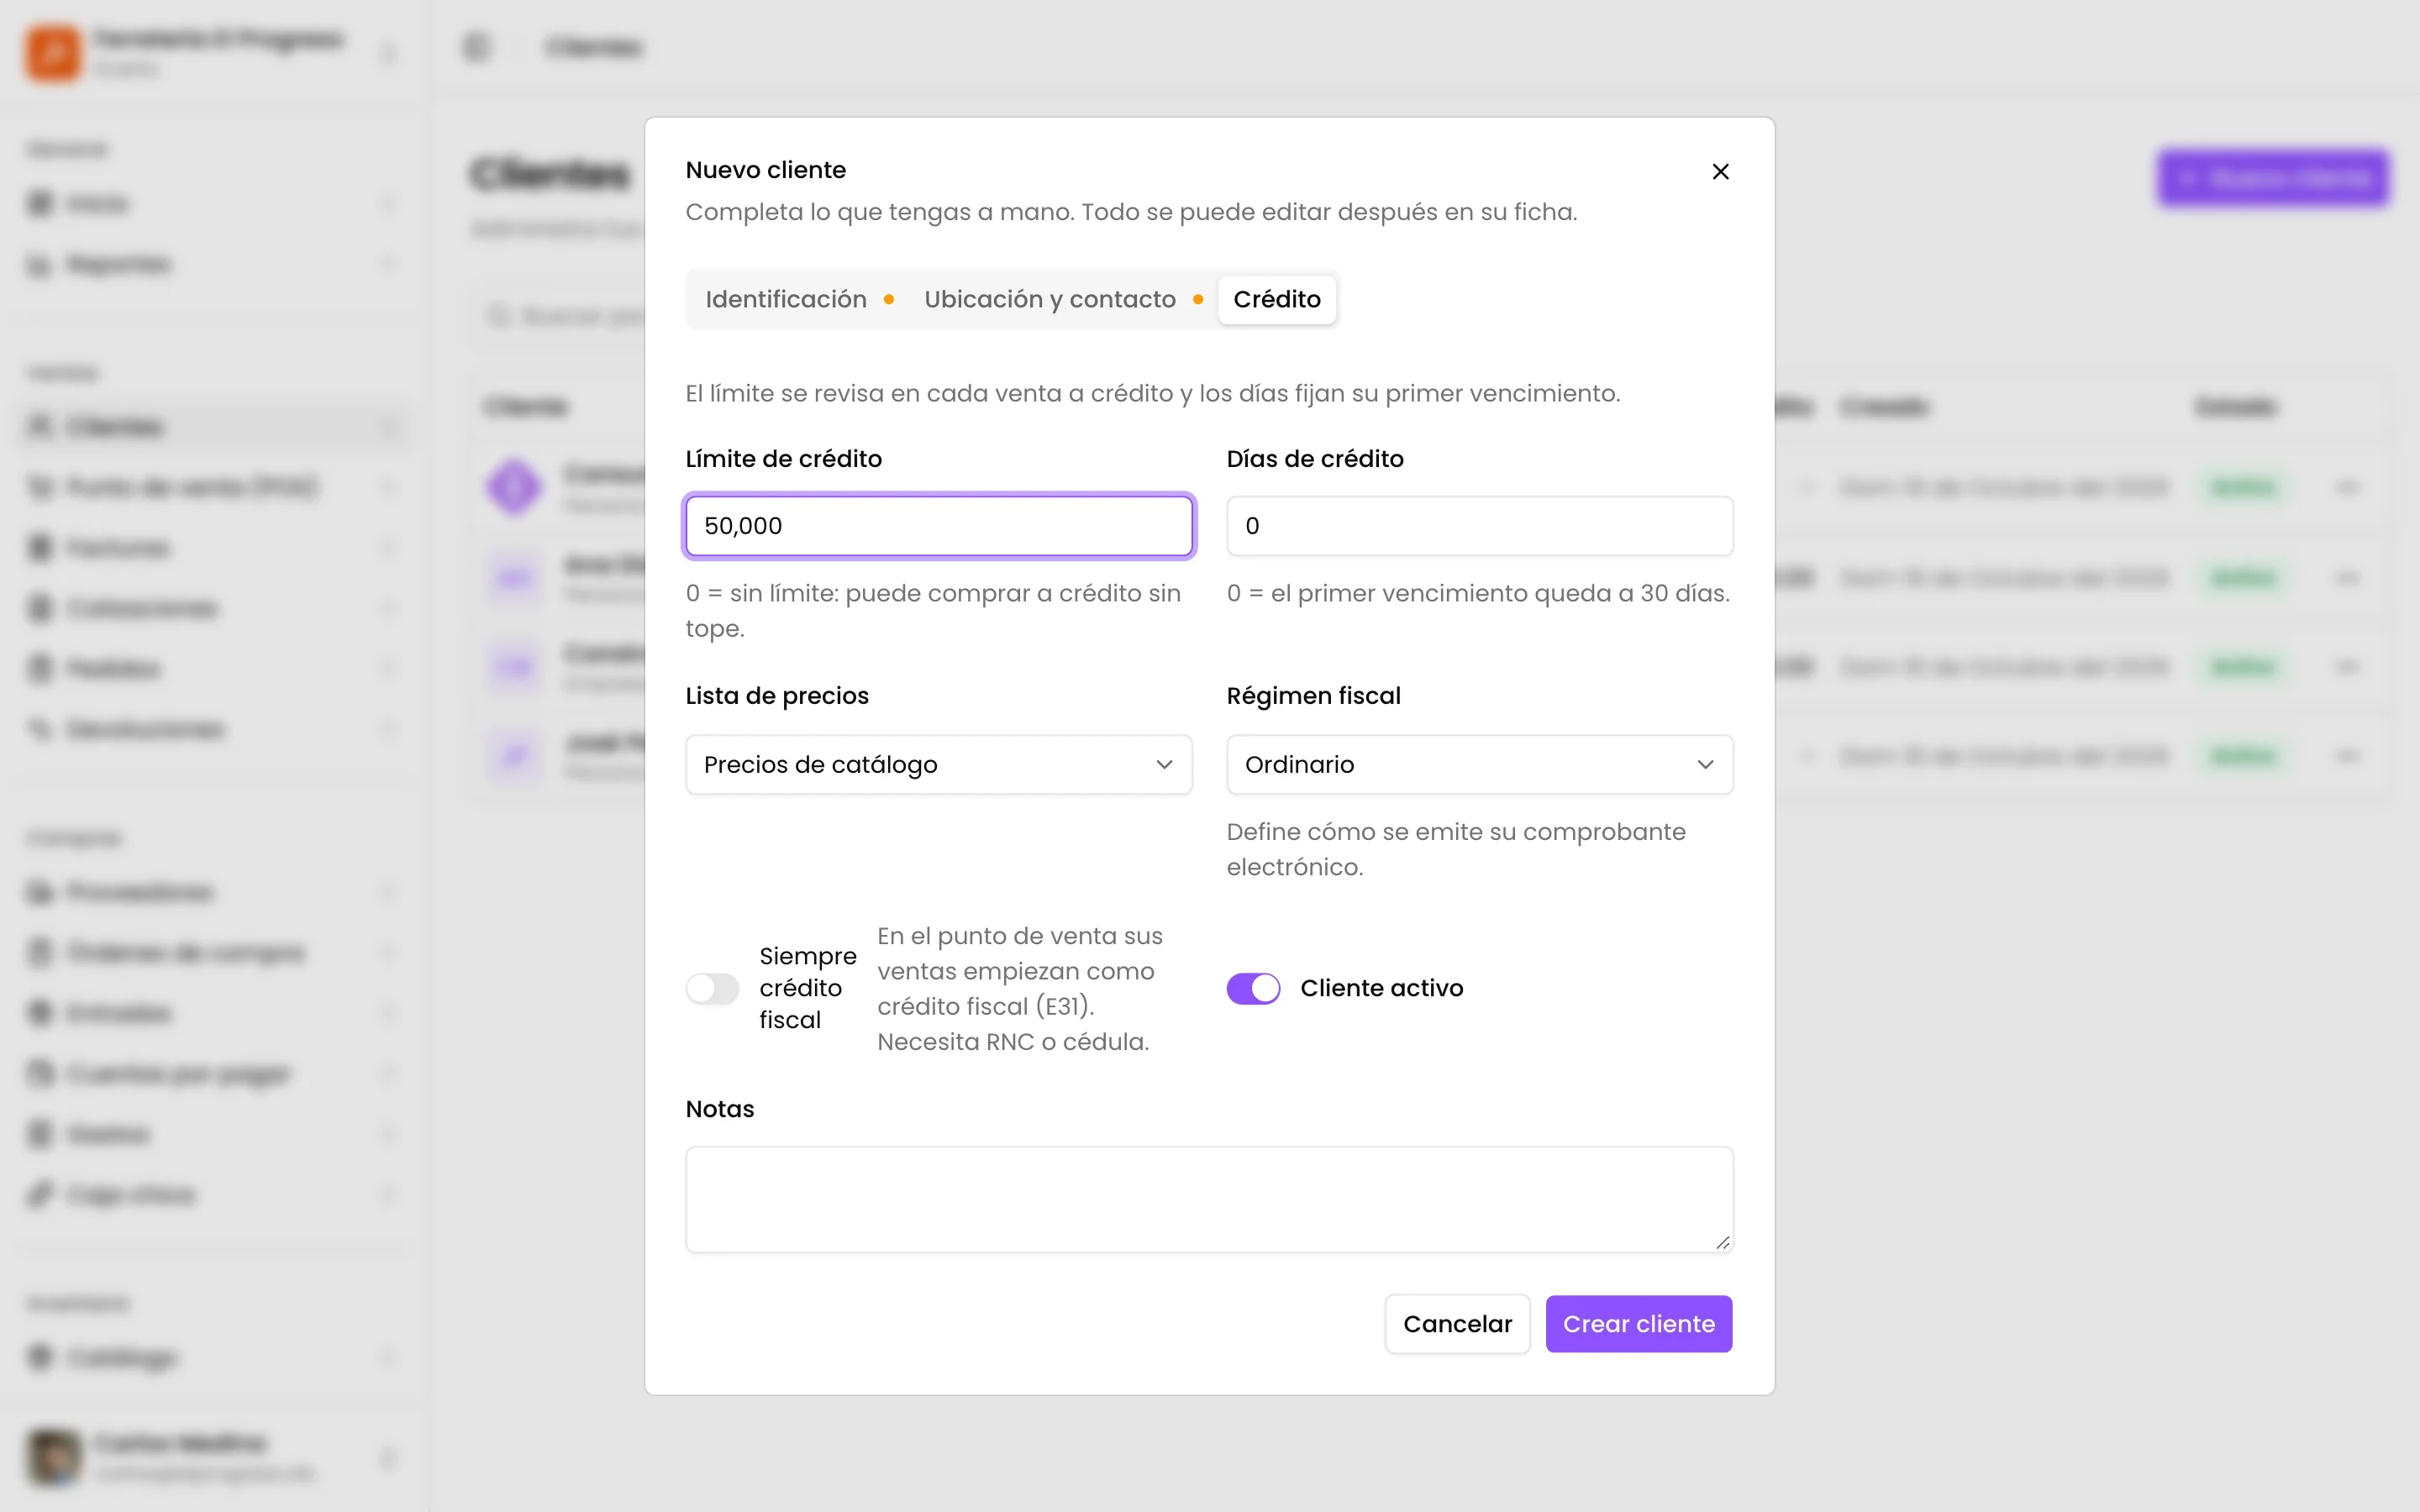Select the Crédito tab
The width and height of the screenshot is (2420, 1512).
(1277, 299)
